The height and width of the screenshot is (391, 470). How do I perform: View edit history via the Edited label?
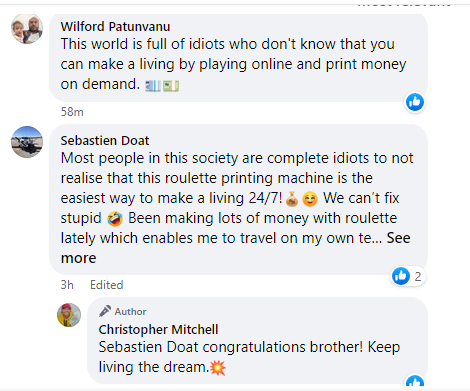[107, 285]
